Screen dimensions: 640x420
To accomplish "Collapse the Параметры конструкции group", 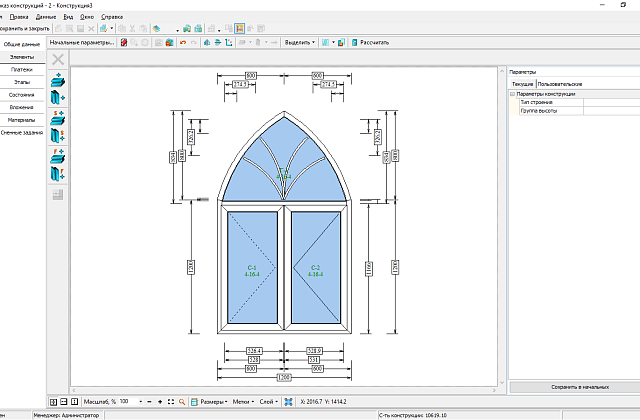I will (x=513, y=94).
